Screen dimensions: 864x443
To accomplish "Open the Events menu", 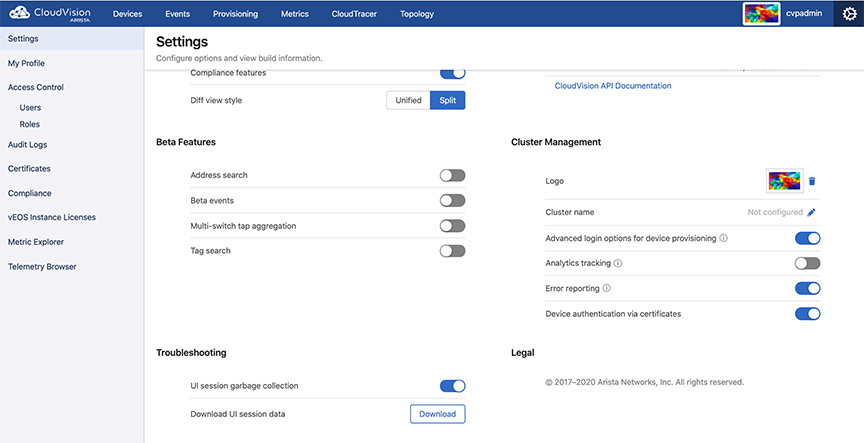I will [x=177, y=14].
